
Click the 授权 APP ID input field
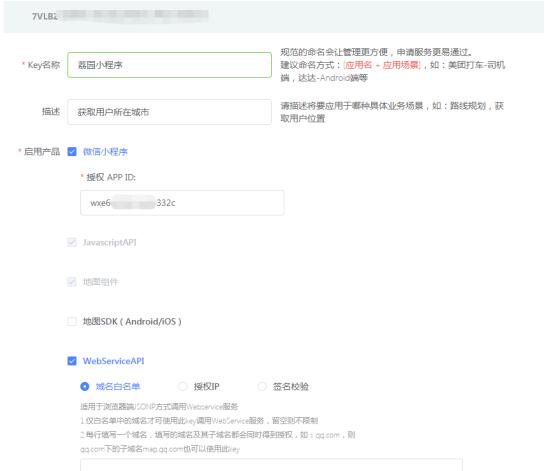pyautogui.click(x=182, y=203)
